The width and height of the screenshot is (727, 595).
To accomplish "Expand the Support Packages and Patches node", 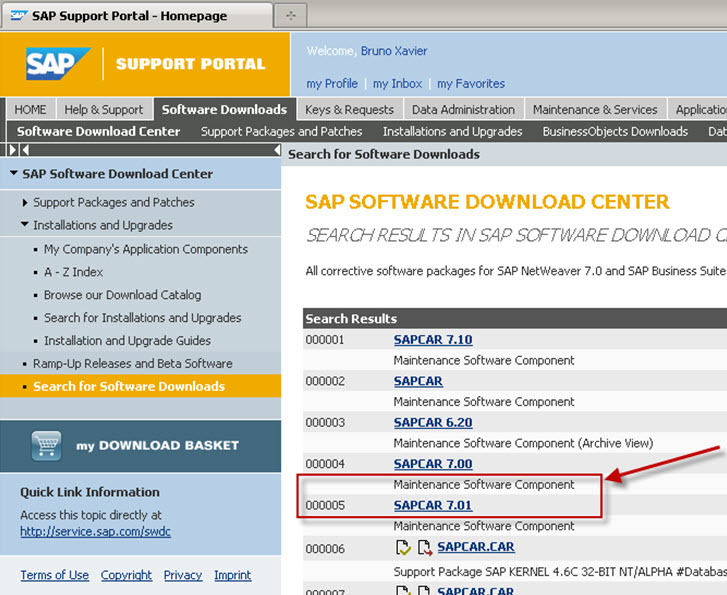I will point(26,202).
